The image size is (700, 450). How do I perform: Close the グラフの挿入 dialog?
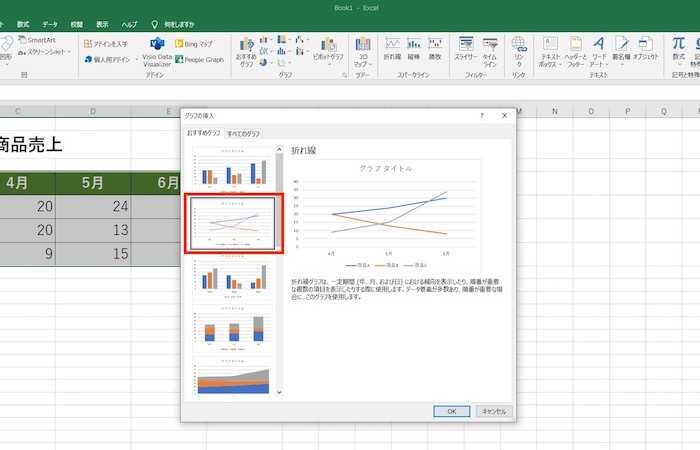point(504,116)
